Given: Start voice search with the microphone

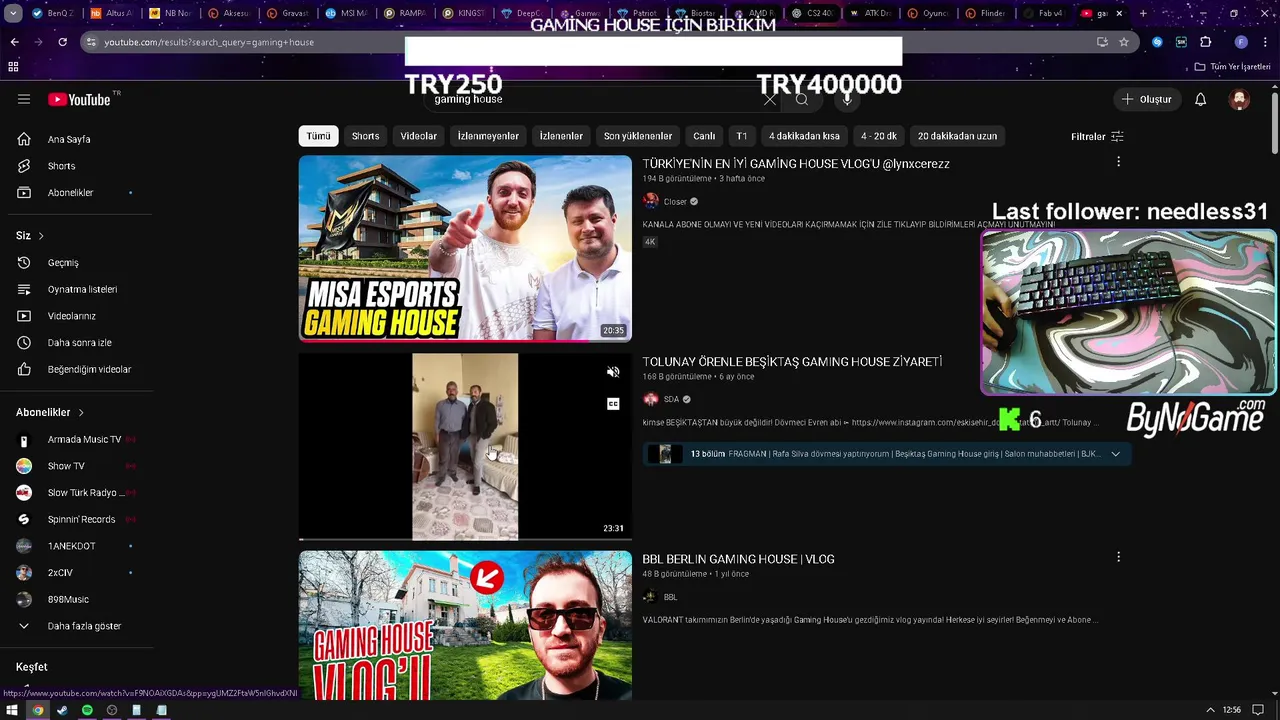Looking at the screenshot, I should (847, 99).
